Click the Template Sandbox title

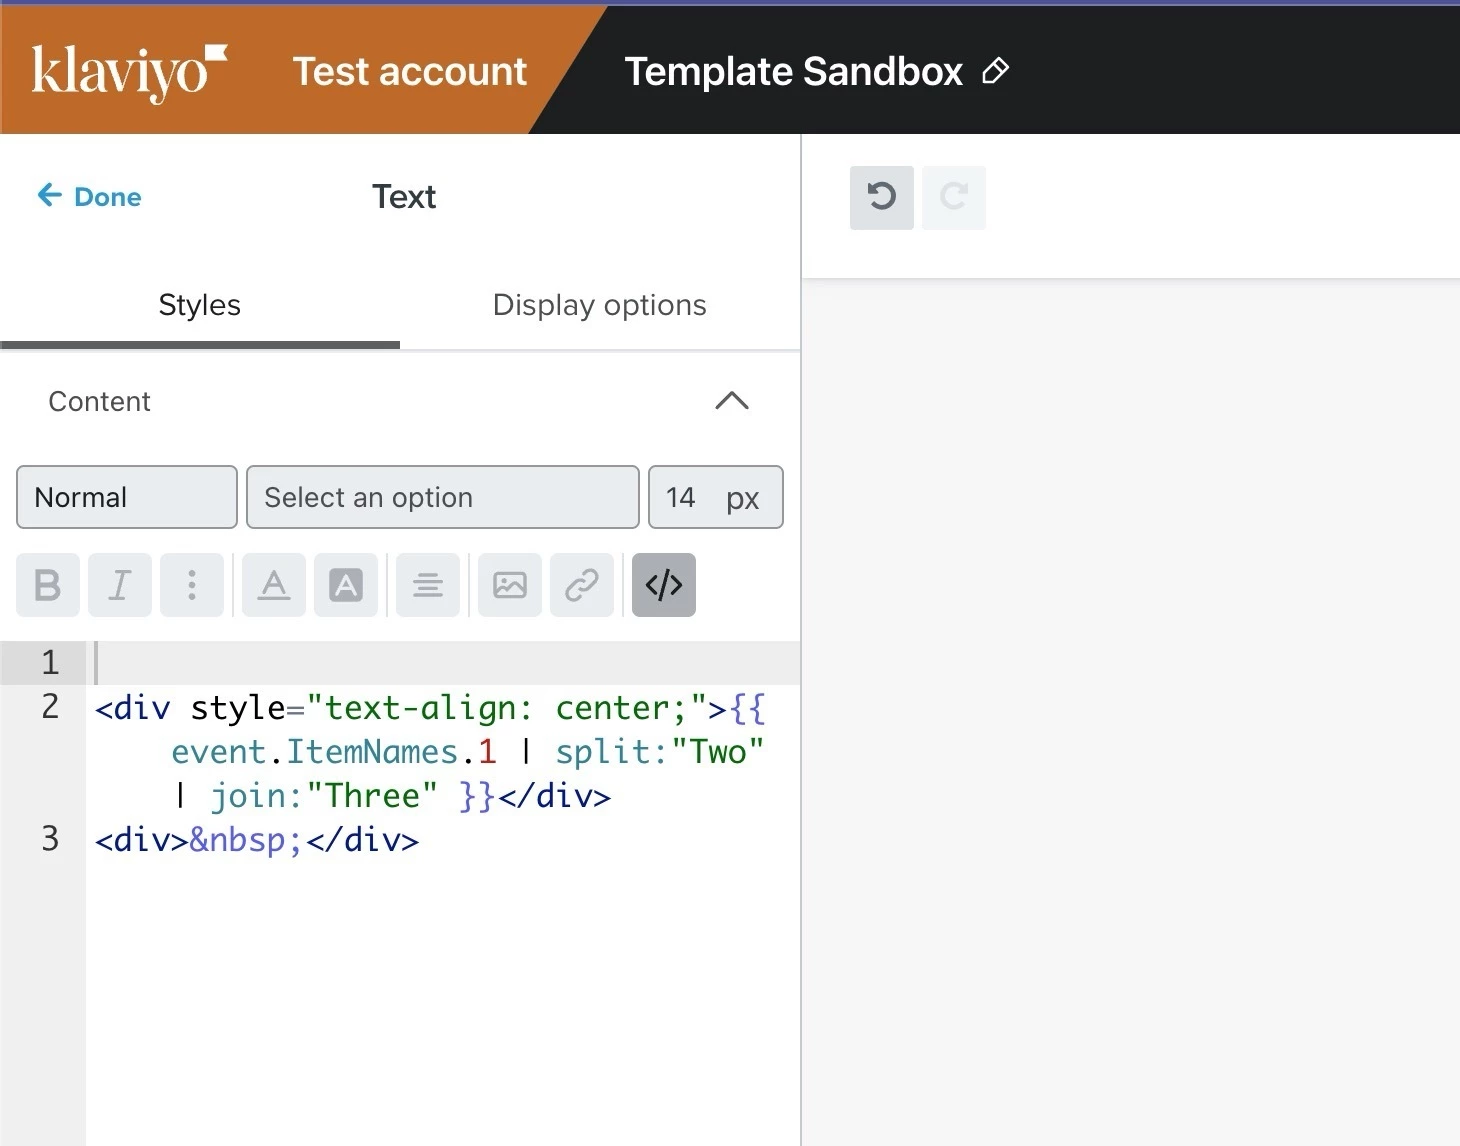point(793,72)
